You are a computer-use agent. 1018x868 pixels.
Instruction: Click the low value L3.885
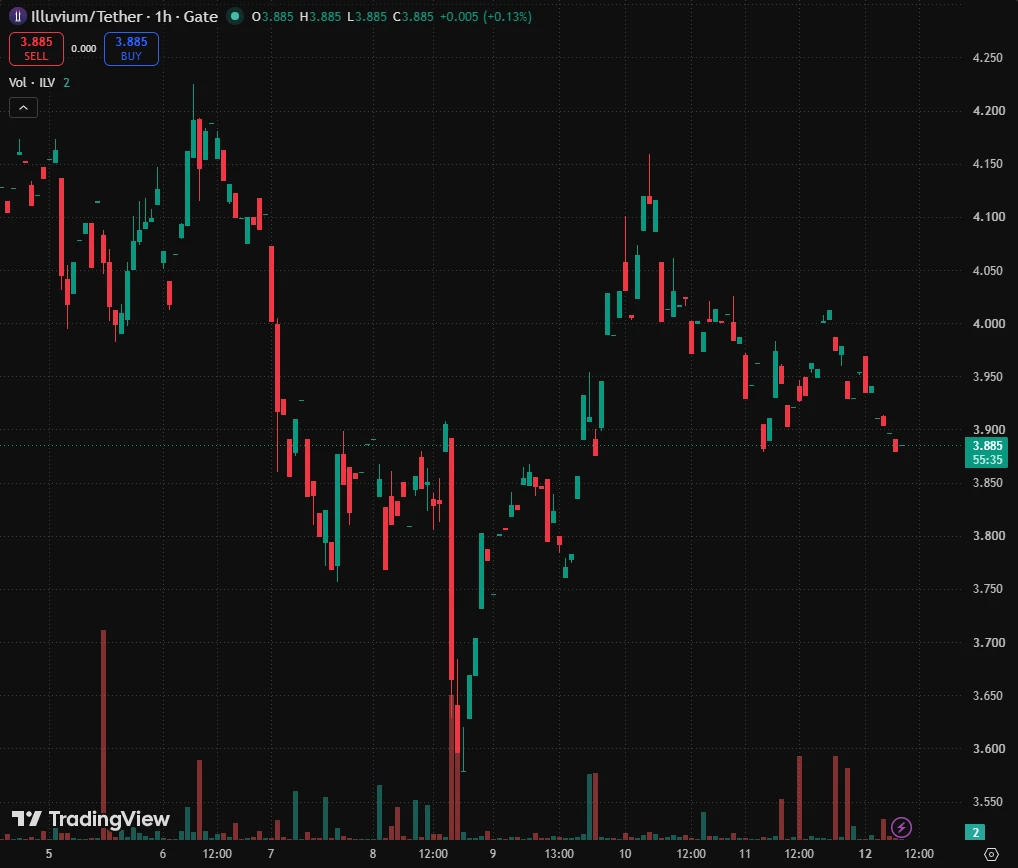[367, 17]
